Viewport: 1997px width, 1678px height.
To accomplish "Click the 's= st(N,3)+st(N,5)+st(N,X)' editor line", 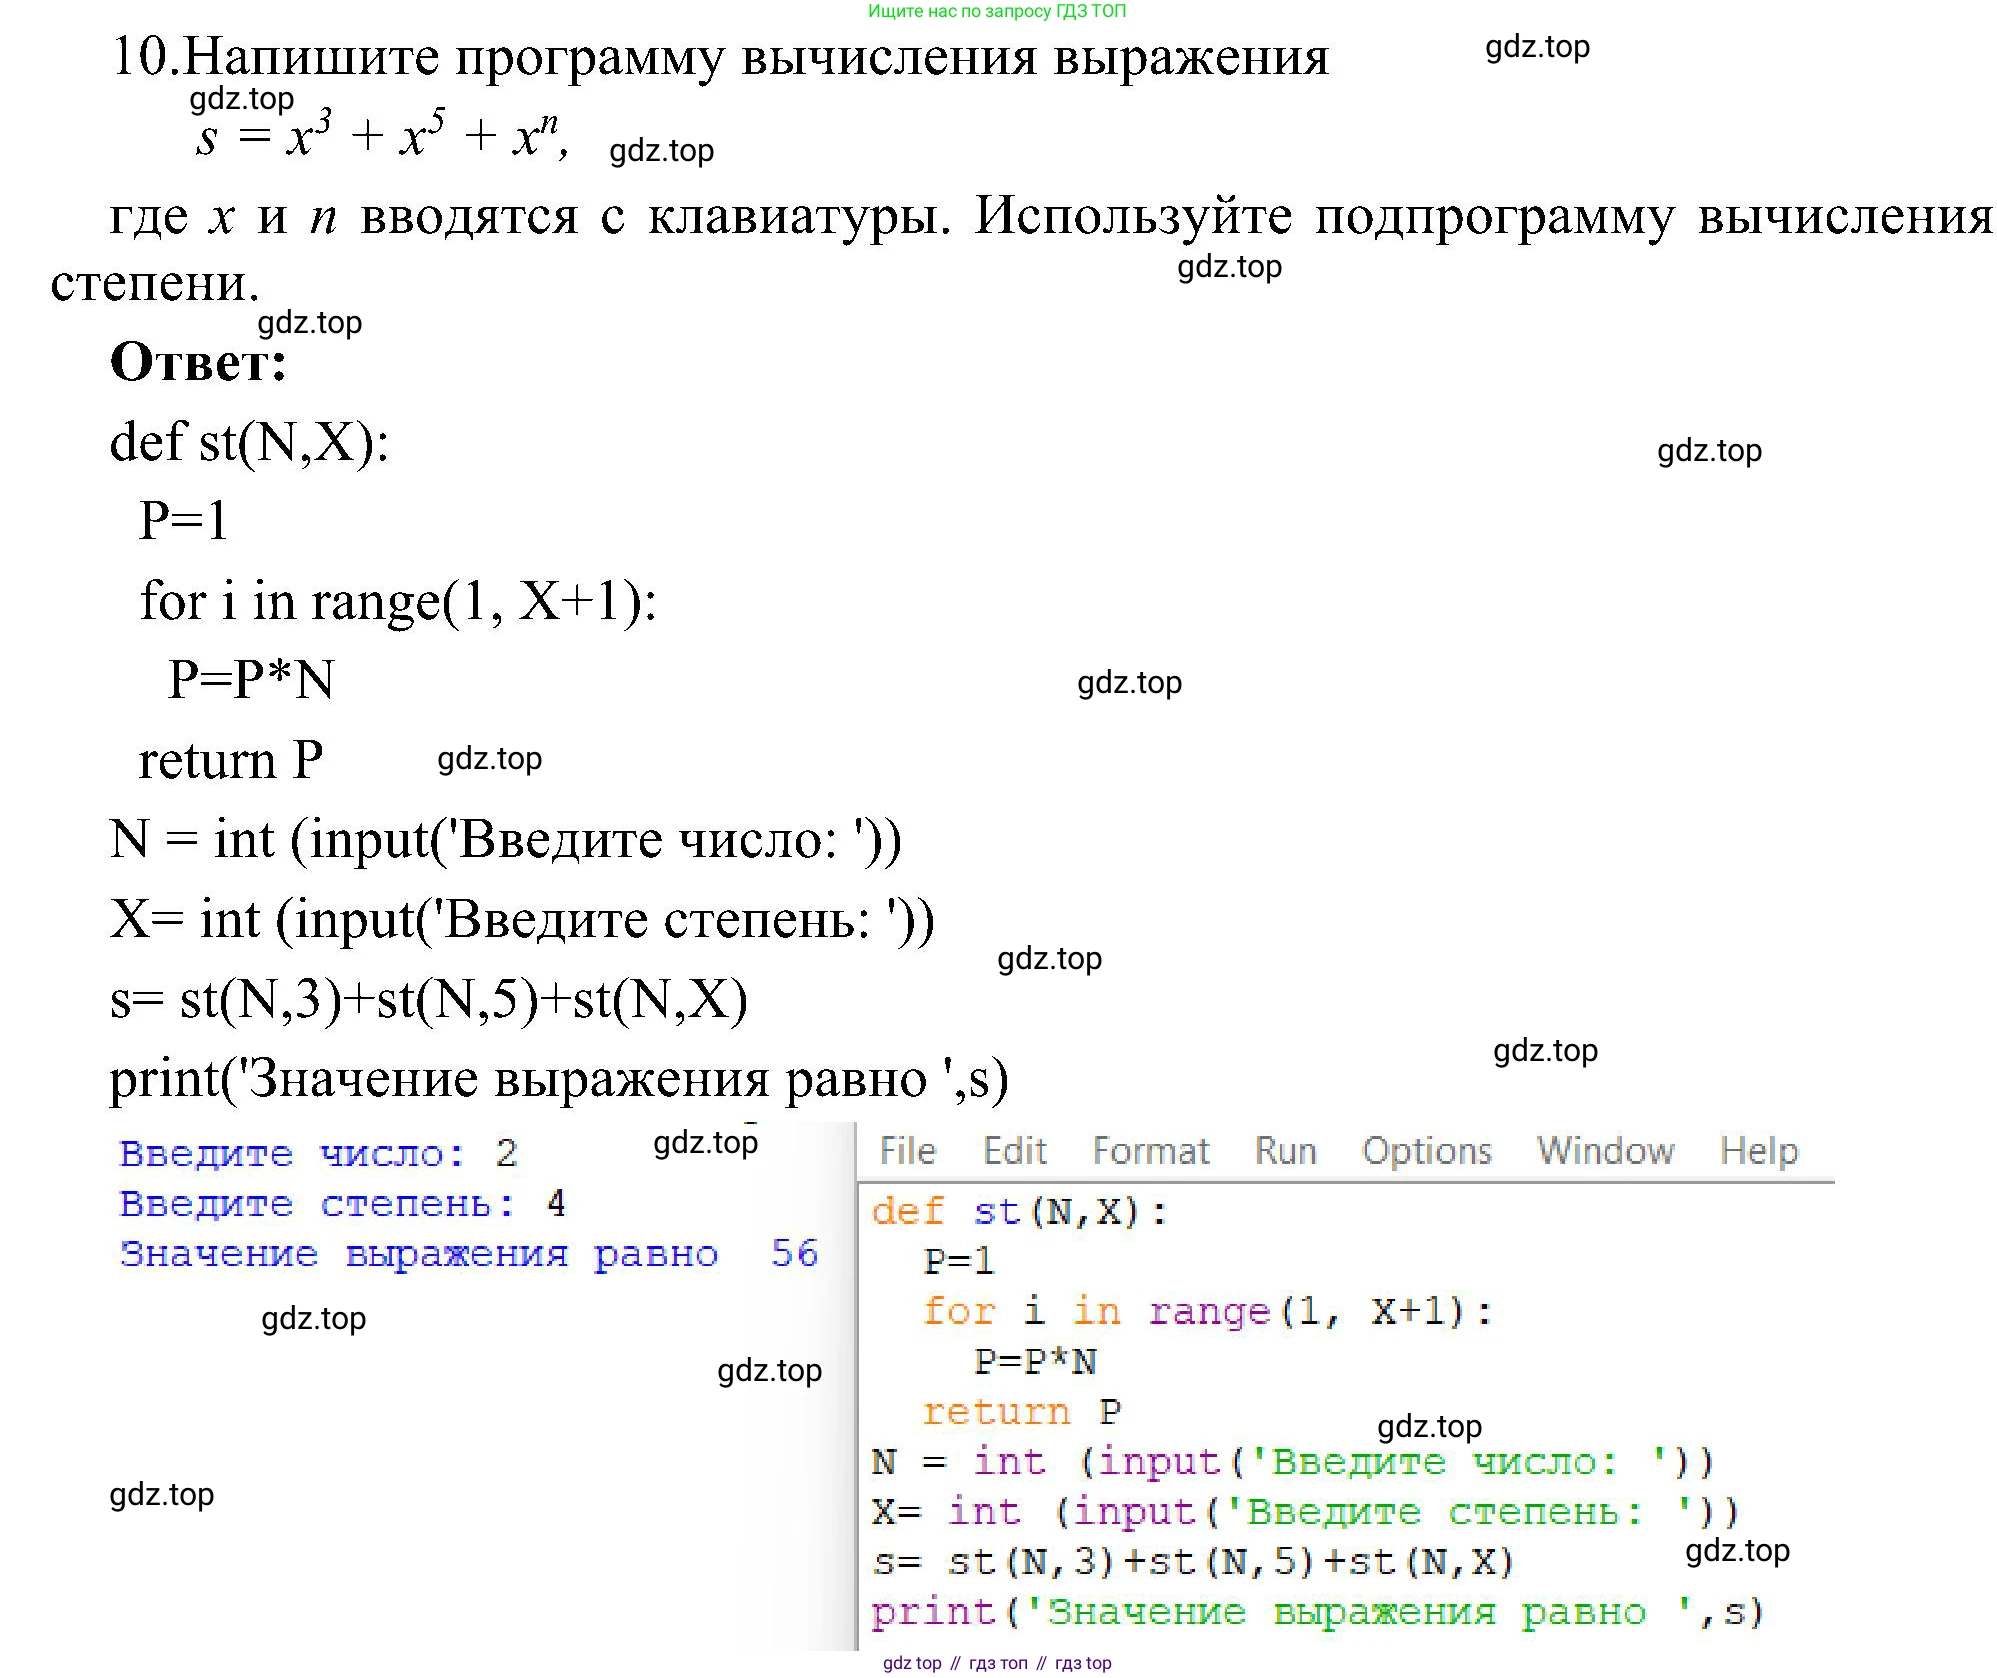I will [x=1192, y=1562].
